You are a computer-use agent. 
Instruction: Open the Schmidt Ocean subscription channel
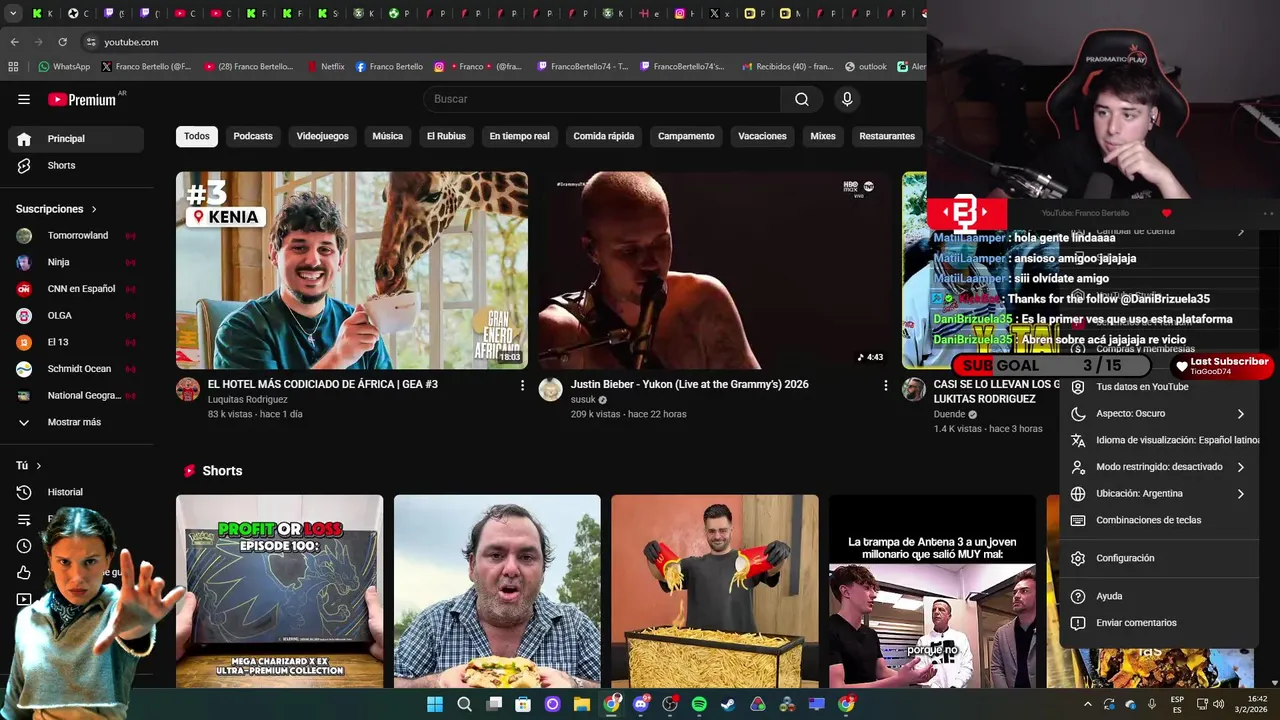point(76,369)
